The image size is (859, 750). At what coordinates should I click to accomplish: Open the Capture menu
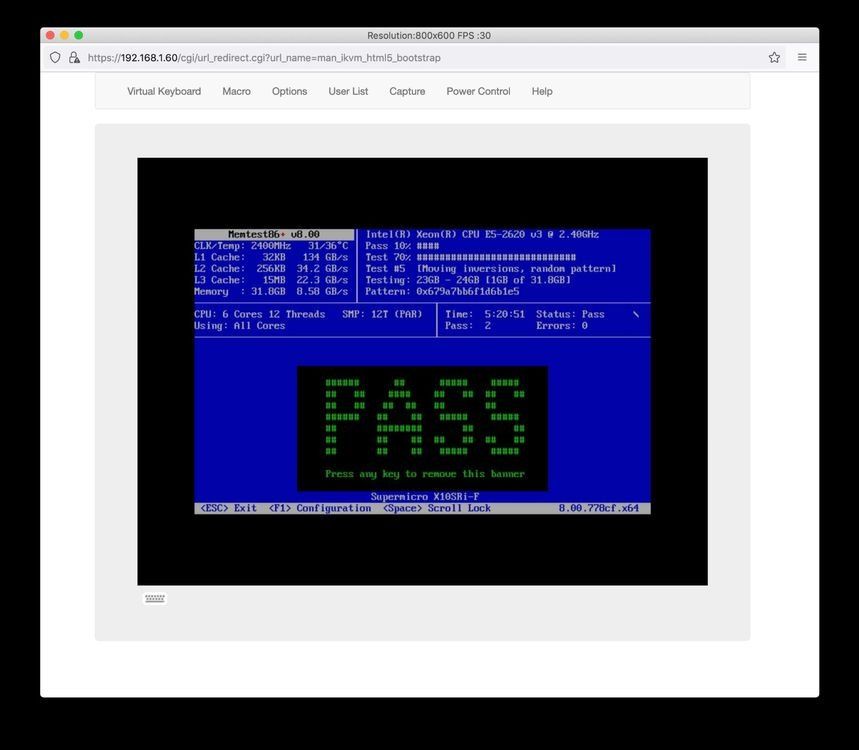click(x=407, y=91)
